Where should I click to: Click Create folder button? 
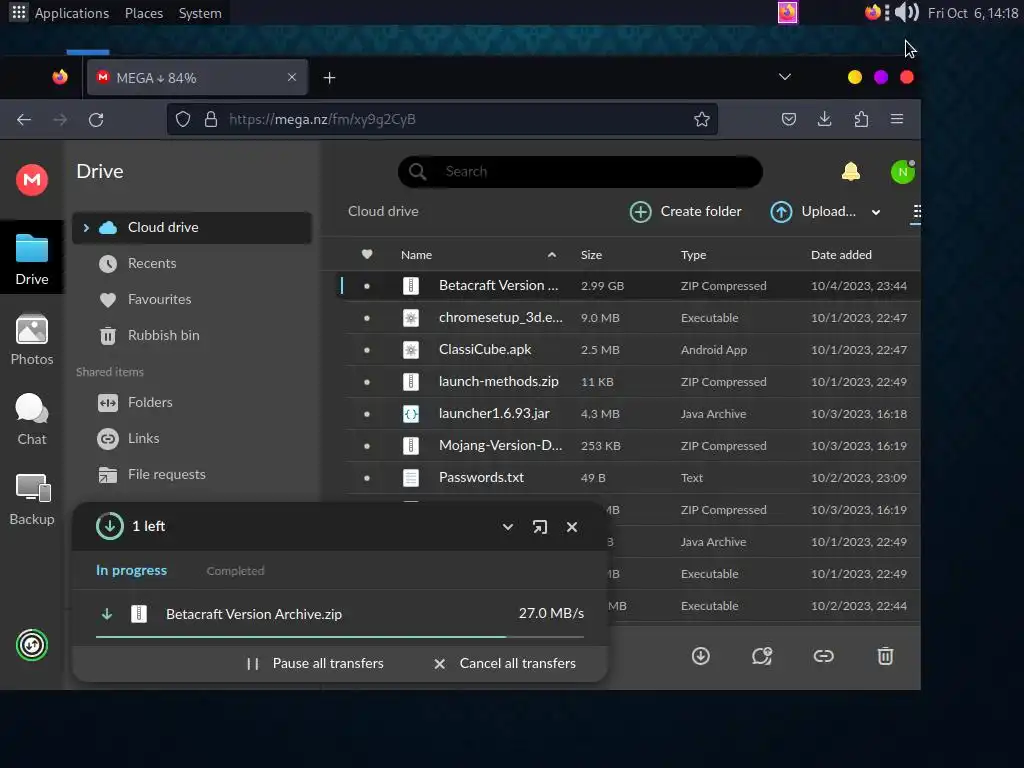tap(686, 212)
